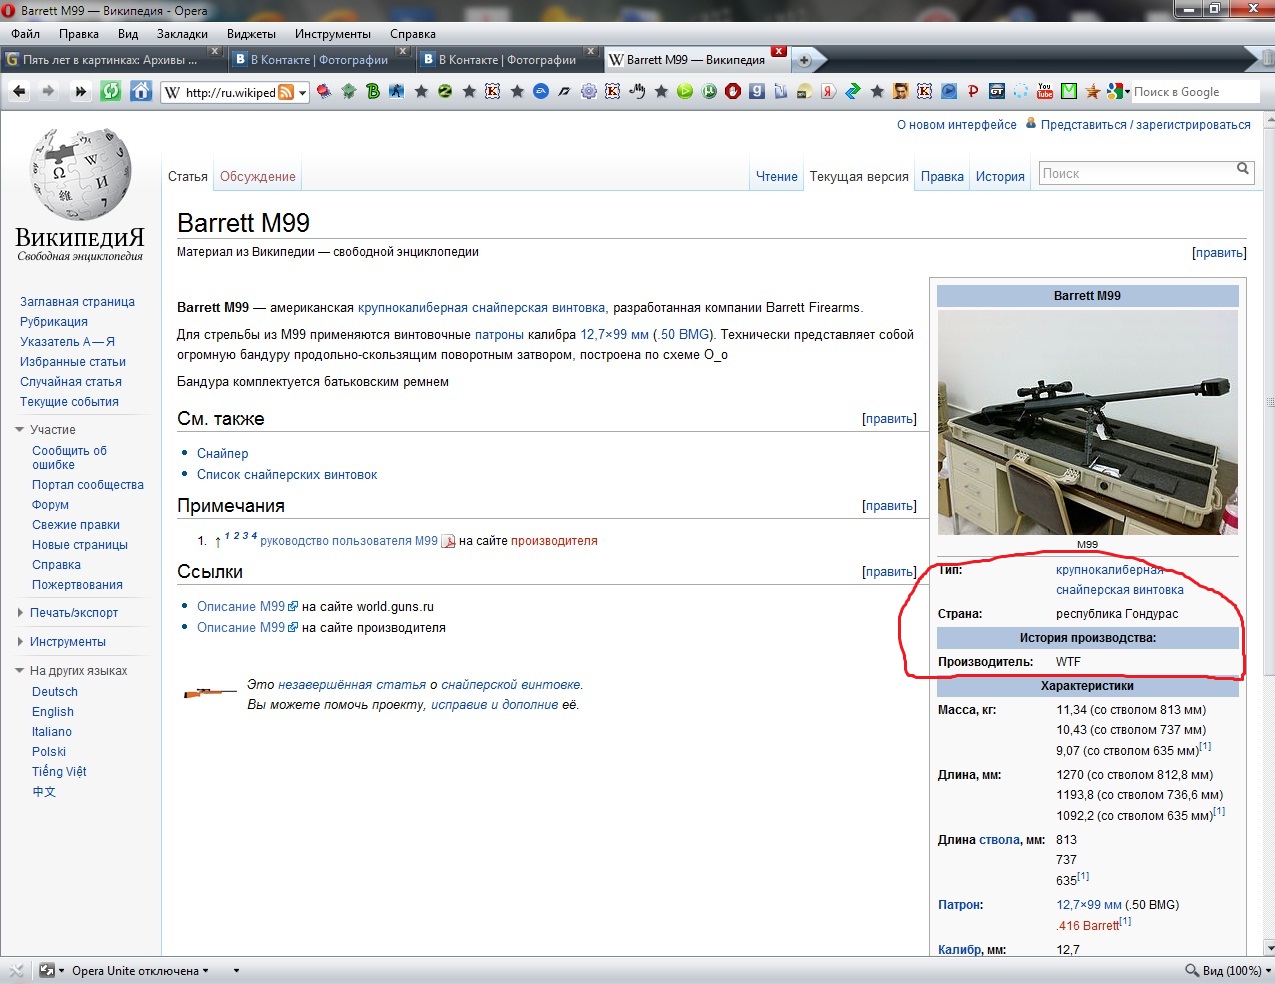
Task: Click the Forward arrow navigation button
Action: (47, 91)
